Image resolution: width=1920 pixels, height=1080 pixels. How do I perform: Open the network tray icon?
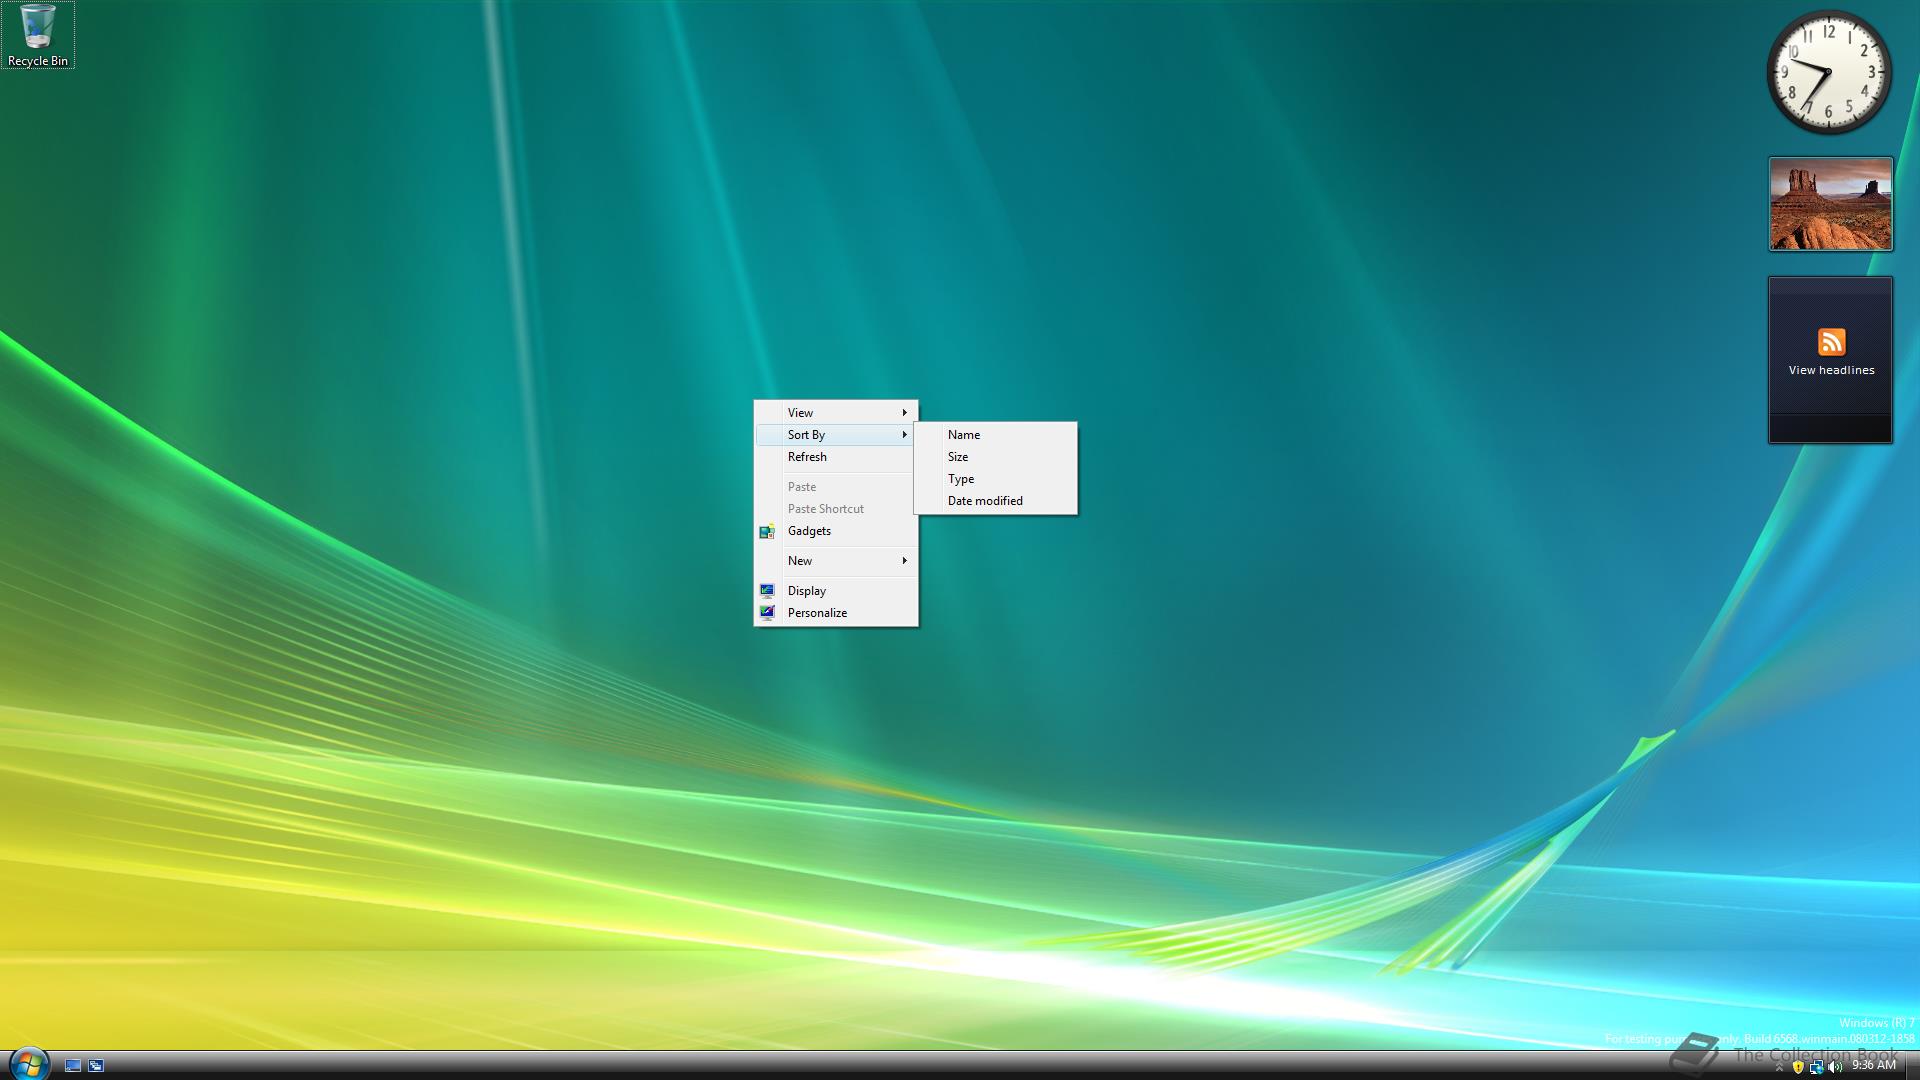click(1816, 1067)
